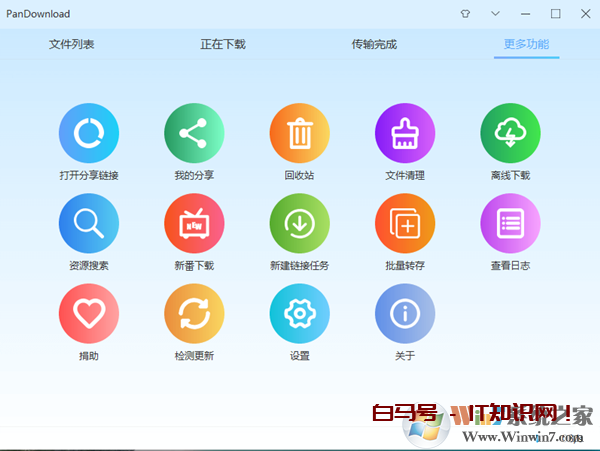
Task: Create a 新建链接任务 link task
Action: pos(299,223)
